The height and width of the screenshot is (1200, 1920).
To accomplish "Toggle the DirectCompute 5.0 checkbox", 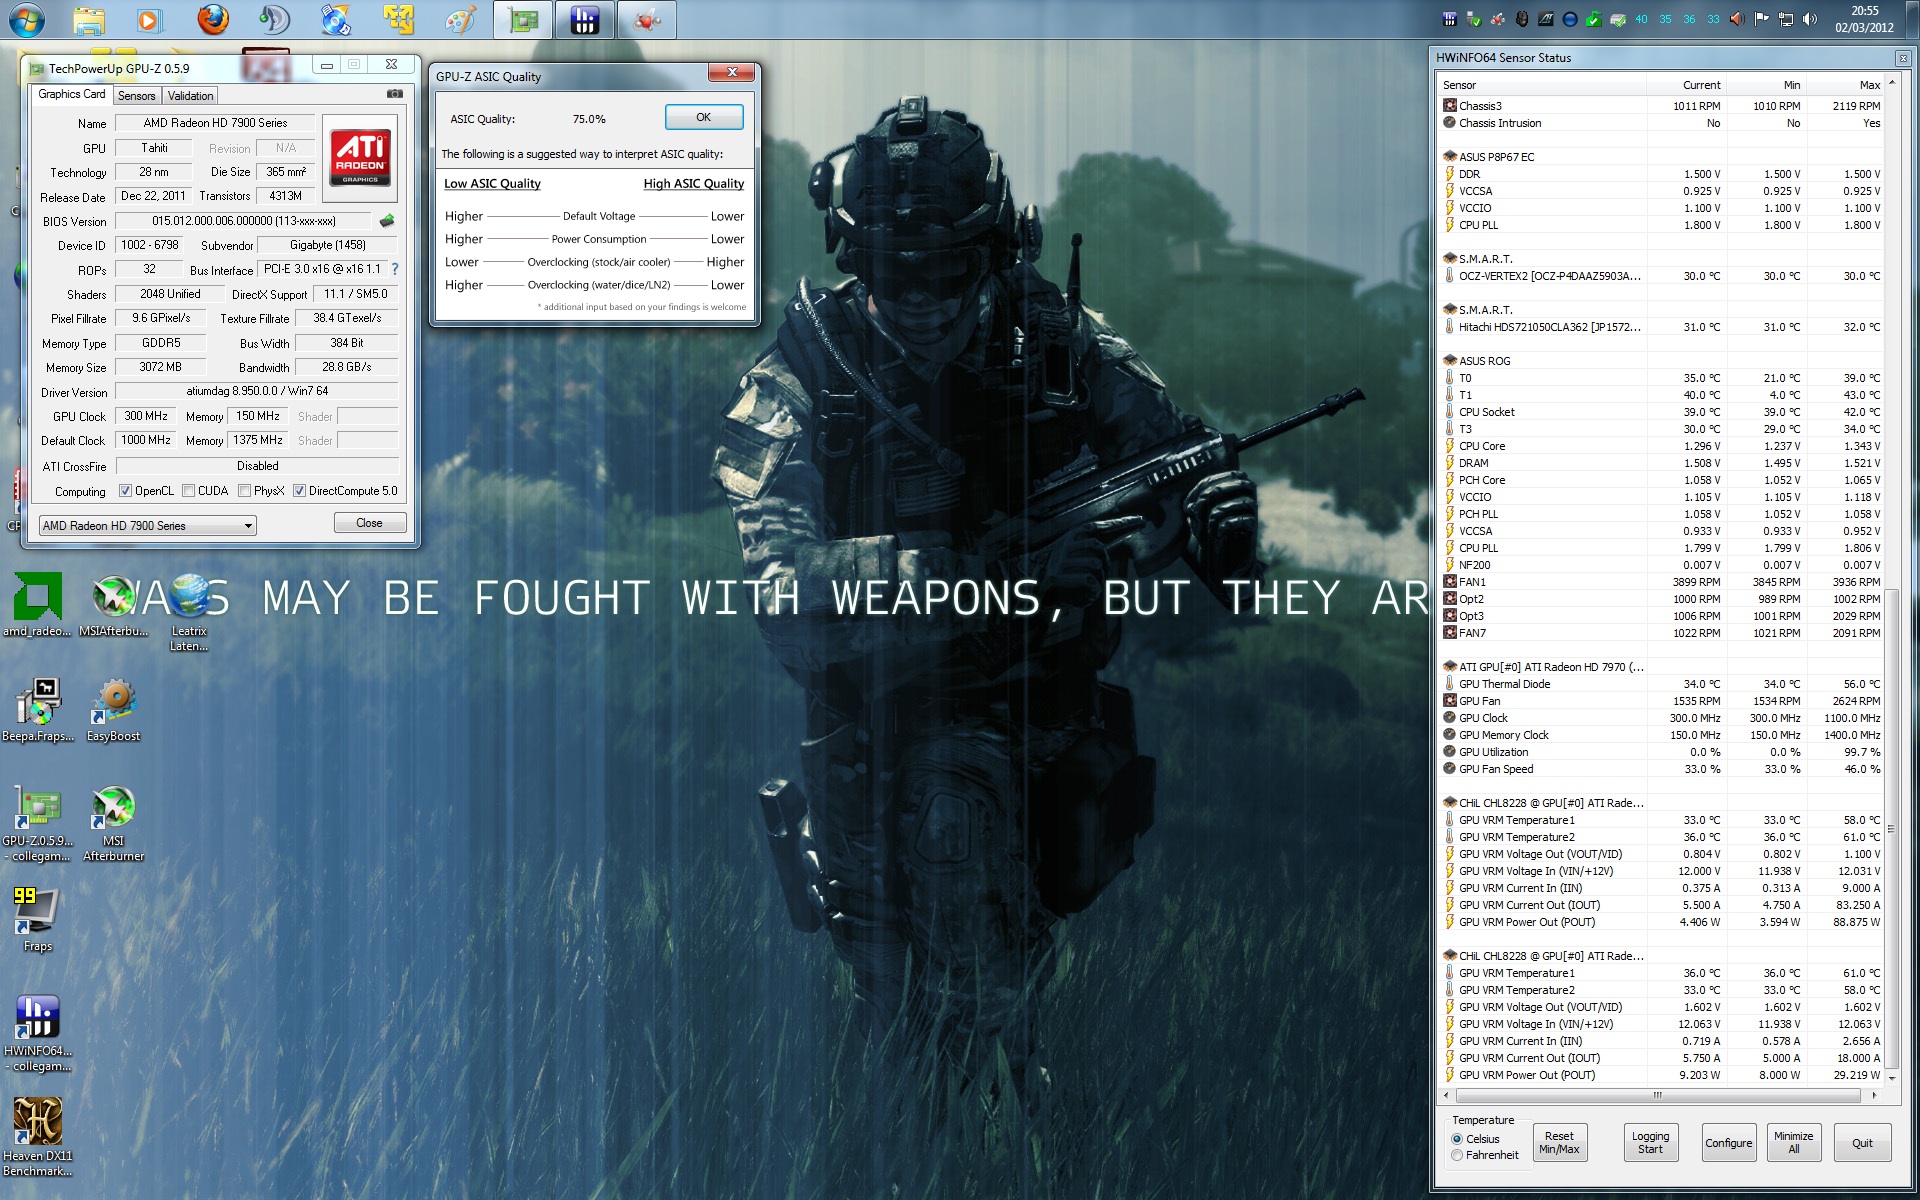I will click(x=299, y=491).
